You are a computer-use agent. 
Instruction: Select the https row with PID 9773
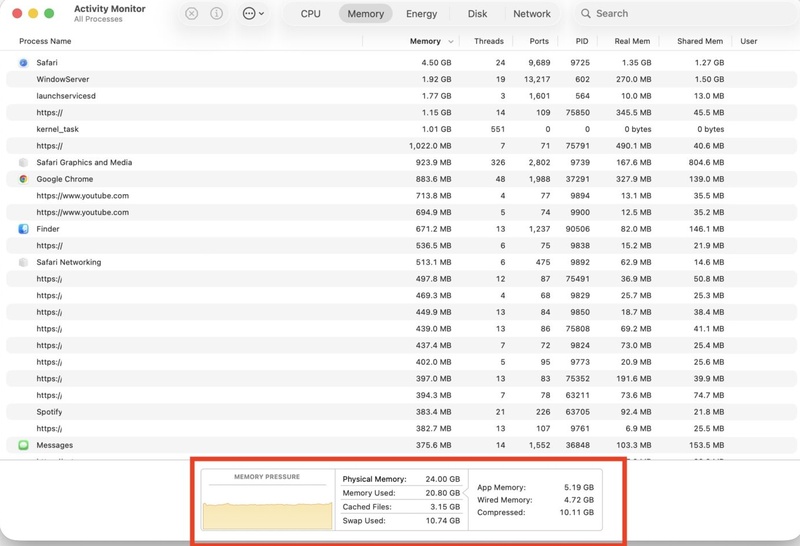coord(401,362)
